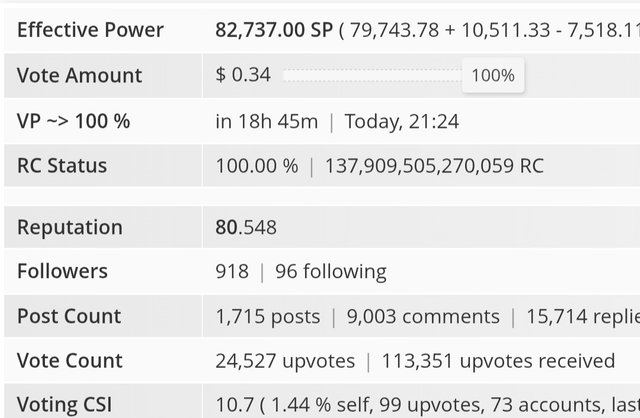Click the 100% vote weight slider handle
Viewport: 640px width, 418px height.
coord(493,76)
